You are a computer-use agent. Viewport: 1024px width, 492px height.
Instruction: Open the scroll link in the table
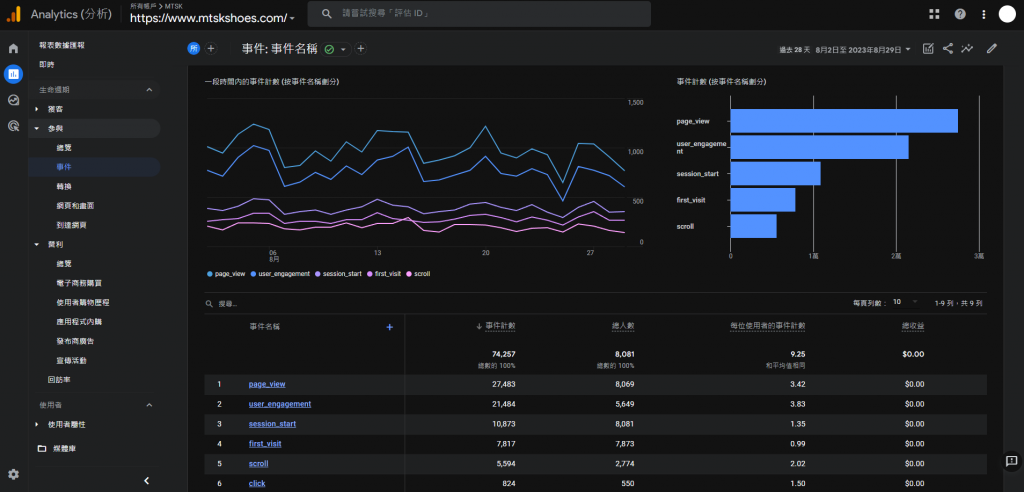[x=259, y=464]
